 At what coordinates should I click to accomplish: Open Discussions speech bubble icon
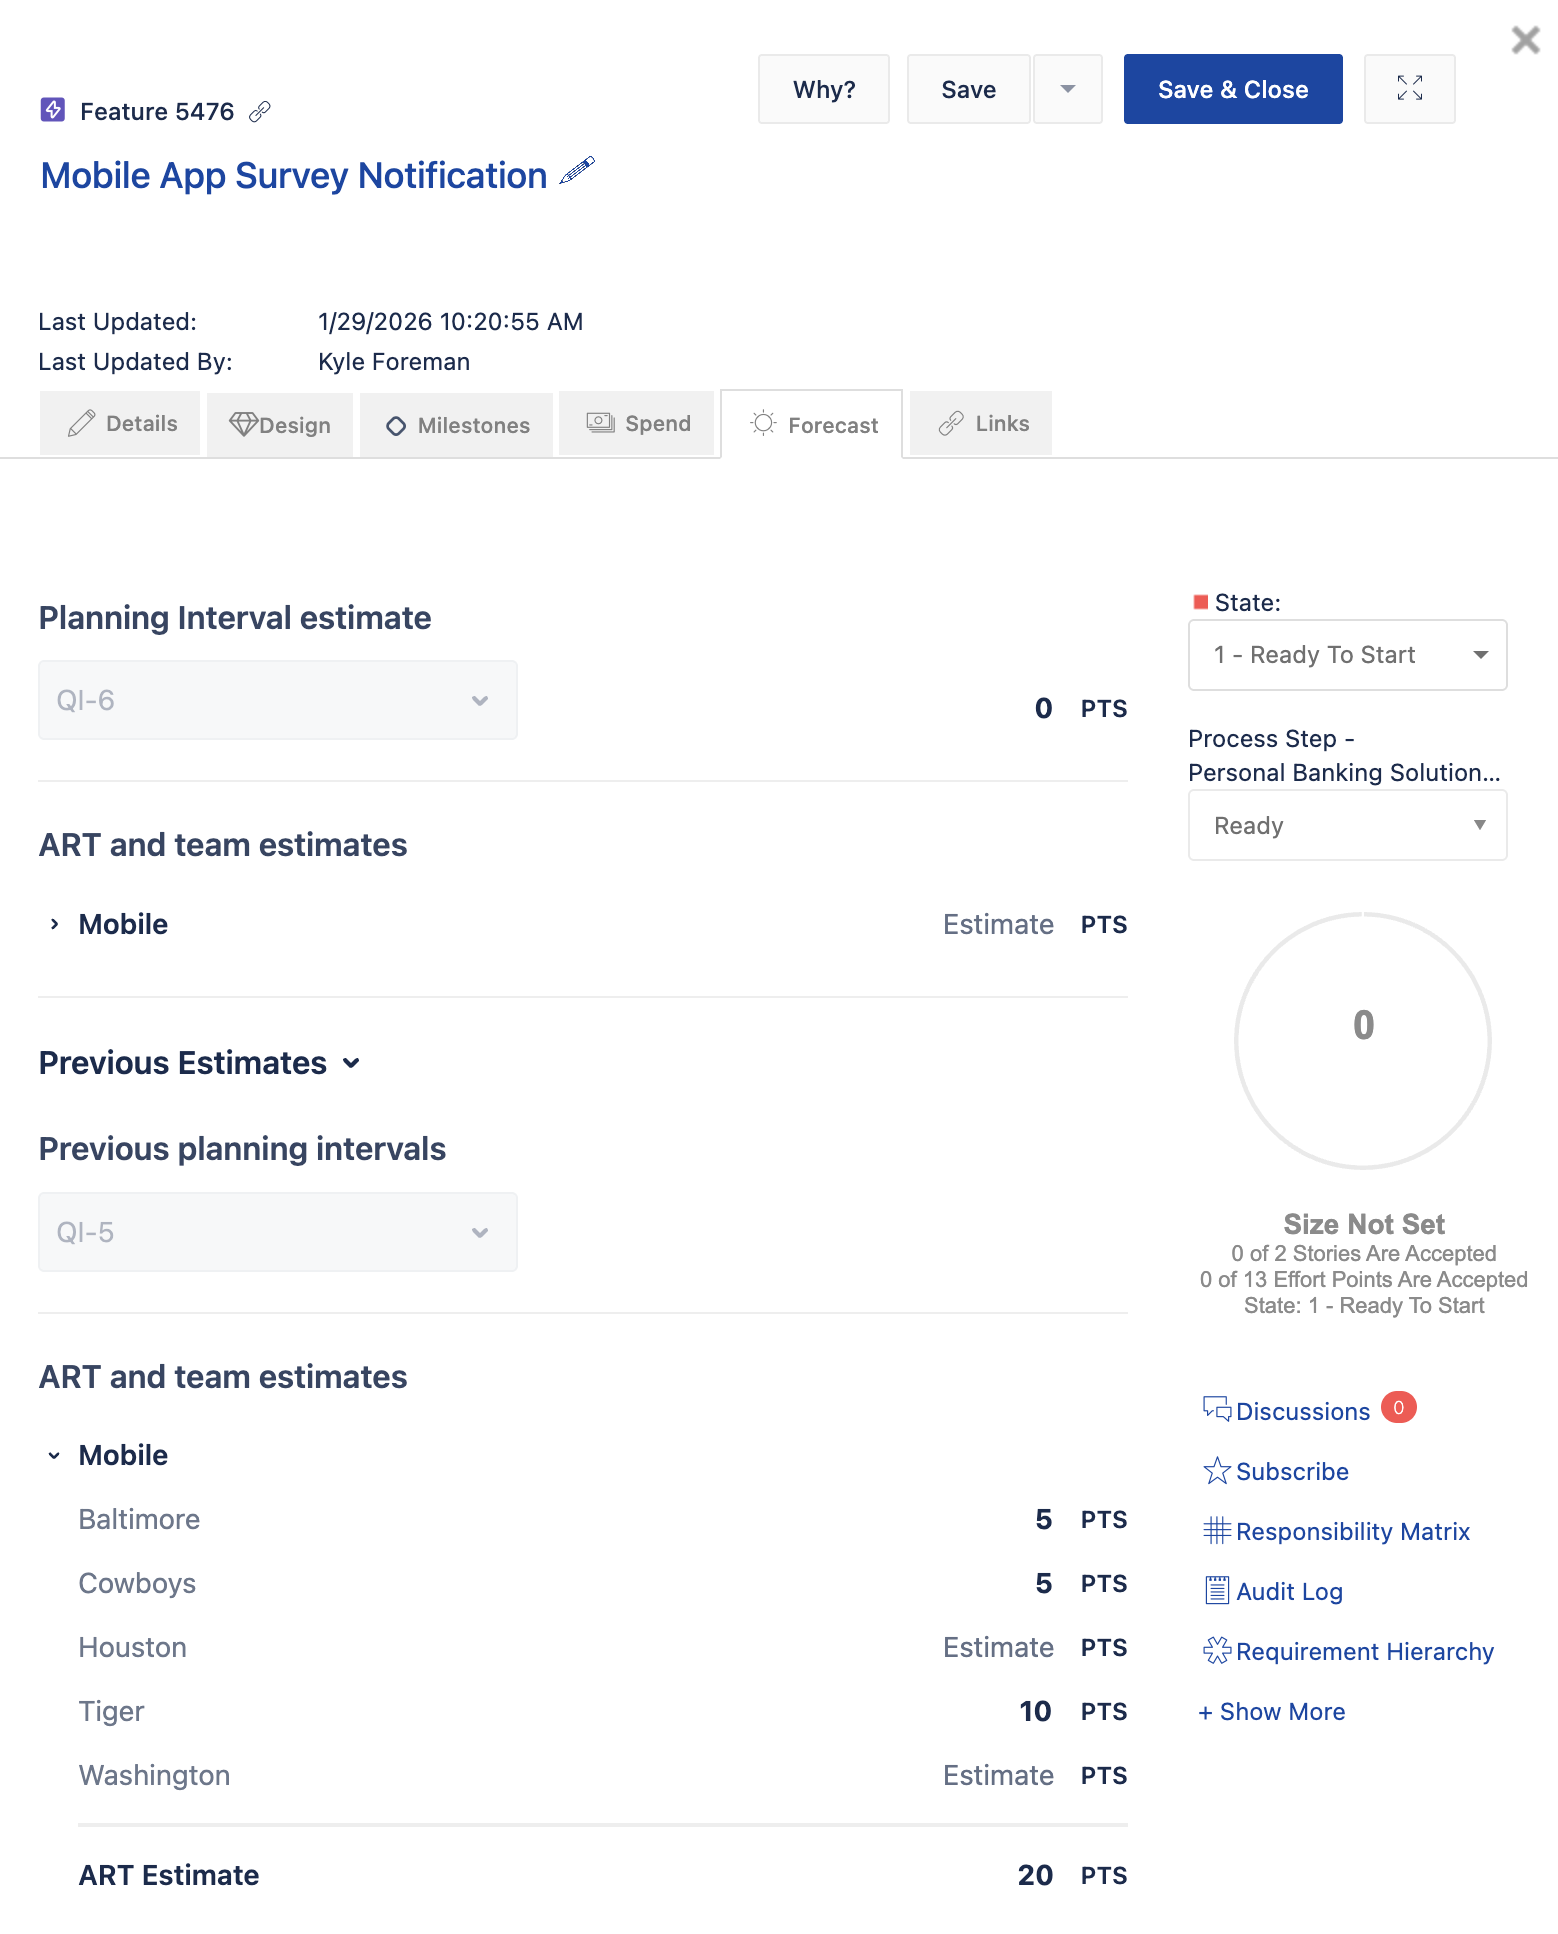[x=1216, y=1410]
